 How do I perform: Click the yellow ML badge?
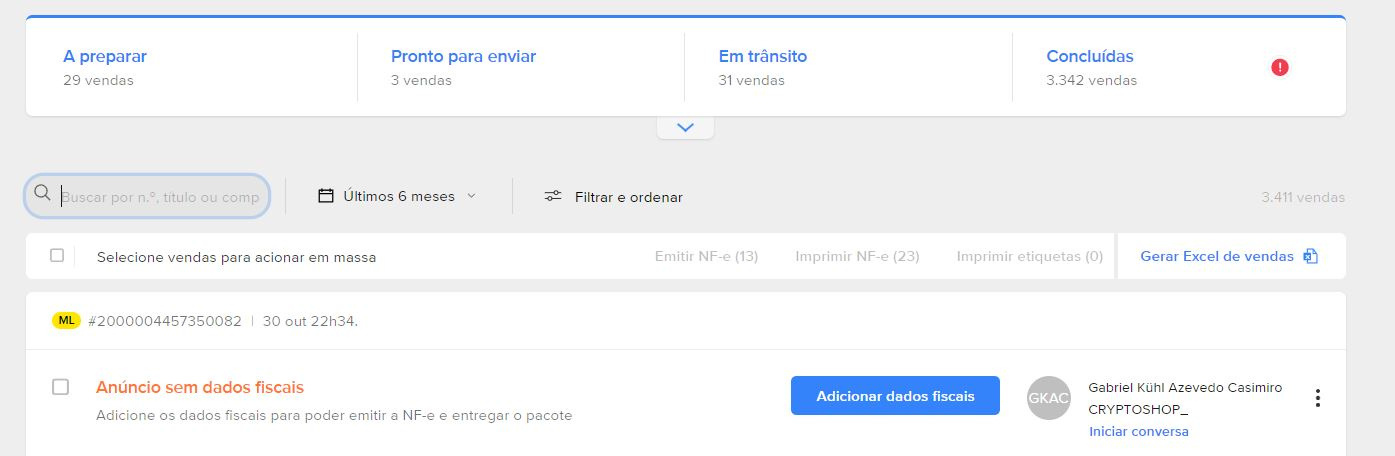pos(66,321)
